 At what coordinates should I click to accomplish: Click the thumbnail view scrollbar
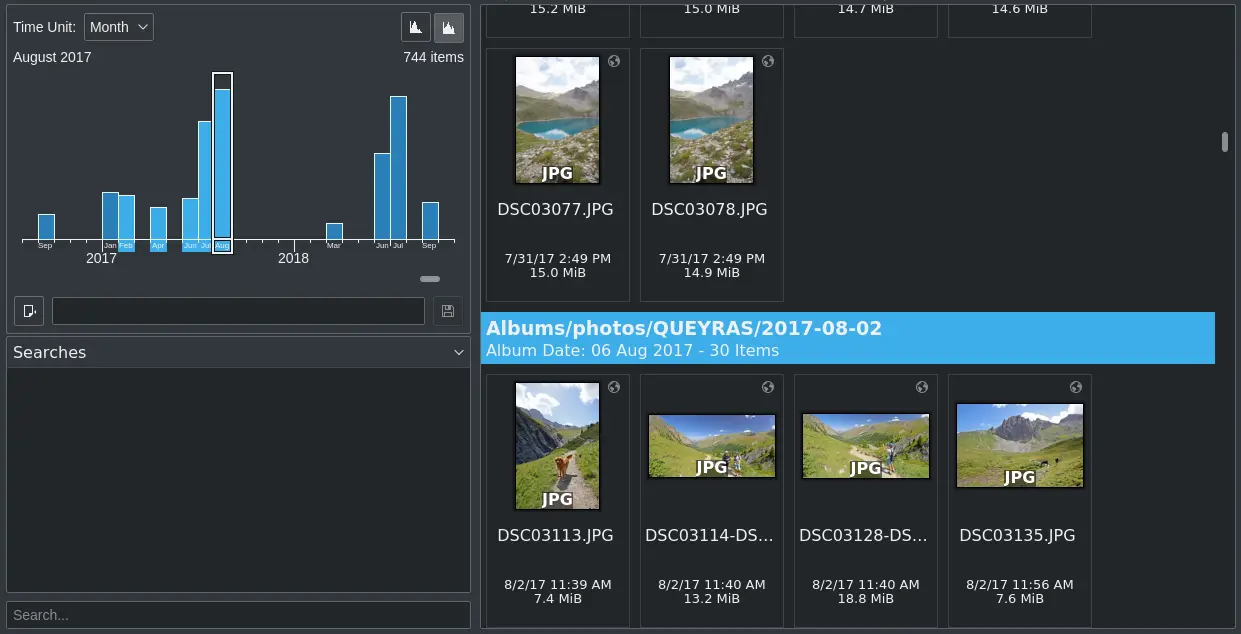(x=1224, y=143)
